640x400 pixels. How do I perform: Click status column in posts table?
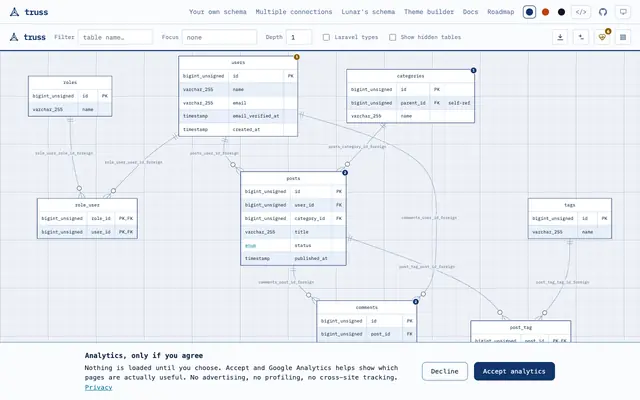(303, 245)
